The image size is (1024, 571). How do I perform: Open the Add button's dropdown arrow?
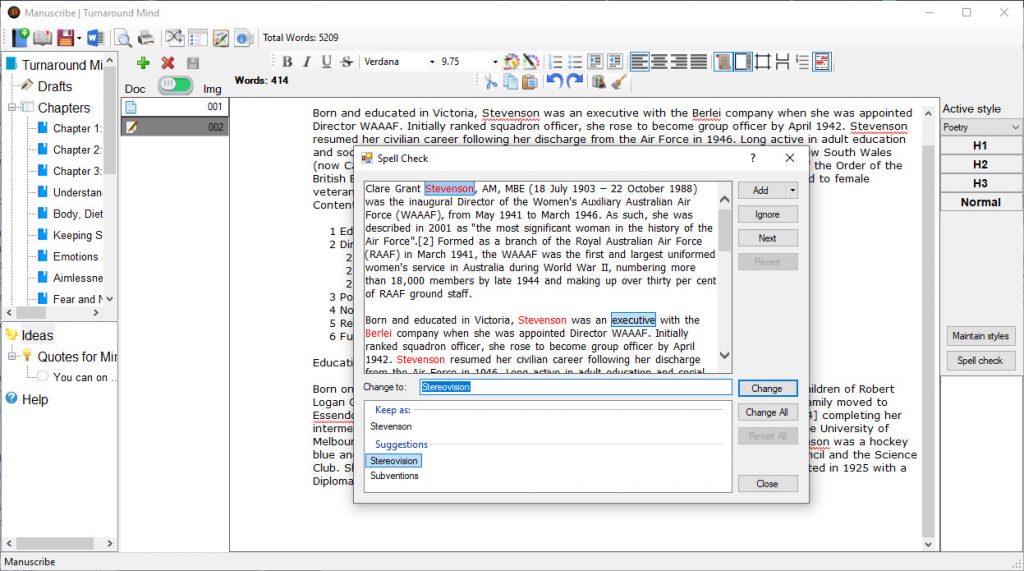point(792,190)
